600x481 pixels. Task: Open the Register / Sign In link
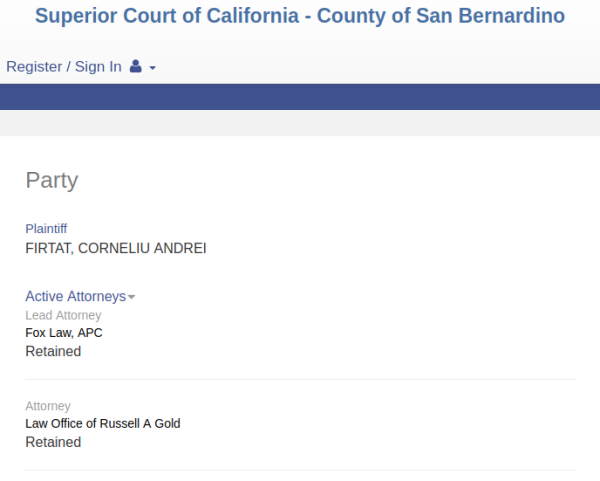(64, 67)
